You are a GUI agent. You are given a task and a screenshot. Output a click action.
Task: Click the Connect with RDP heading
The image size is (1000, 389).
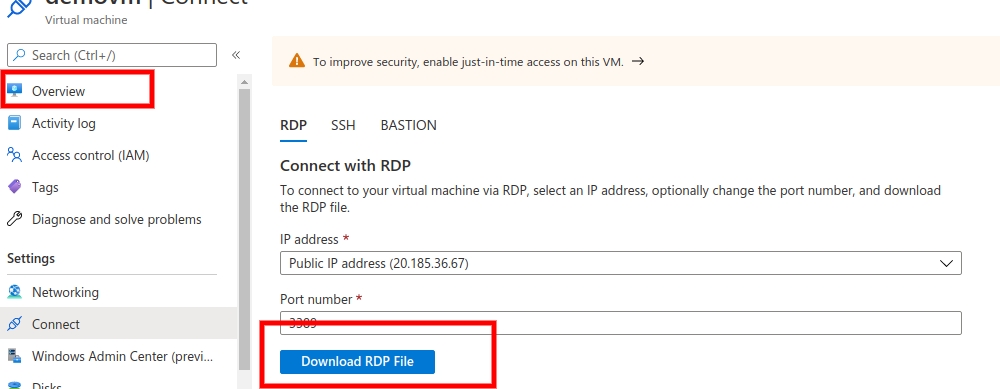346,166
